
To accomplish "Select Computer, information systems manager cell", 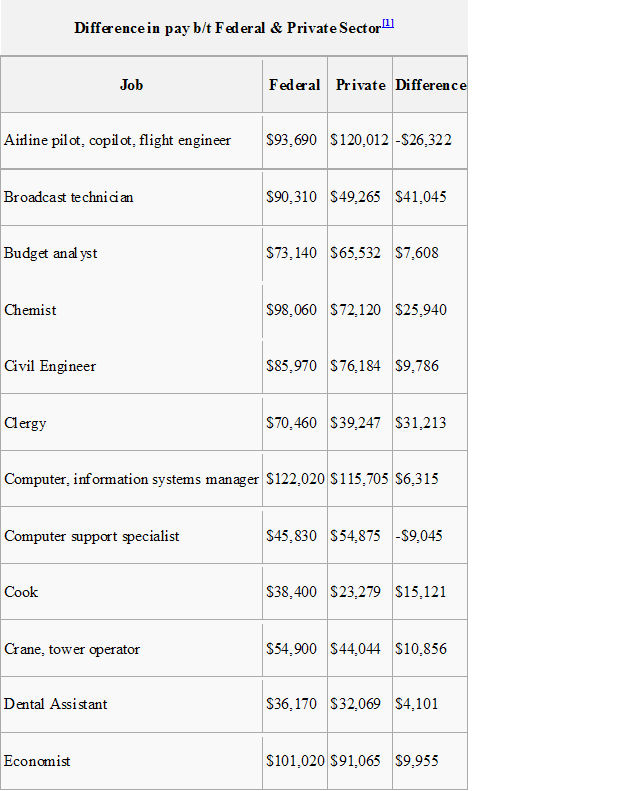I will (131, 479).
